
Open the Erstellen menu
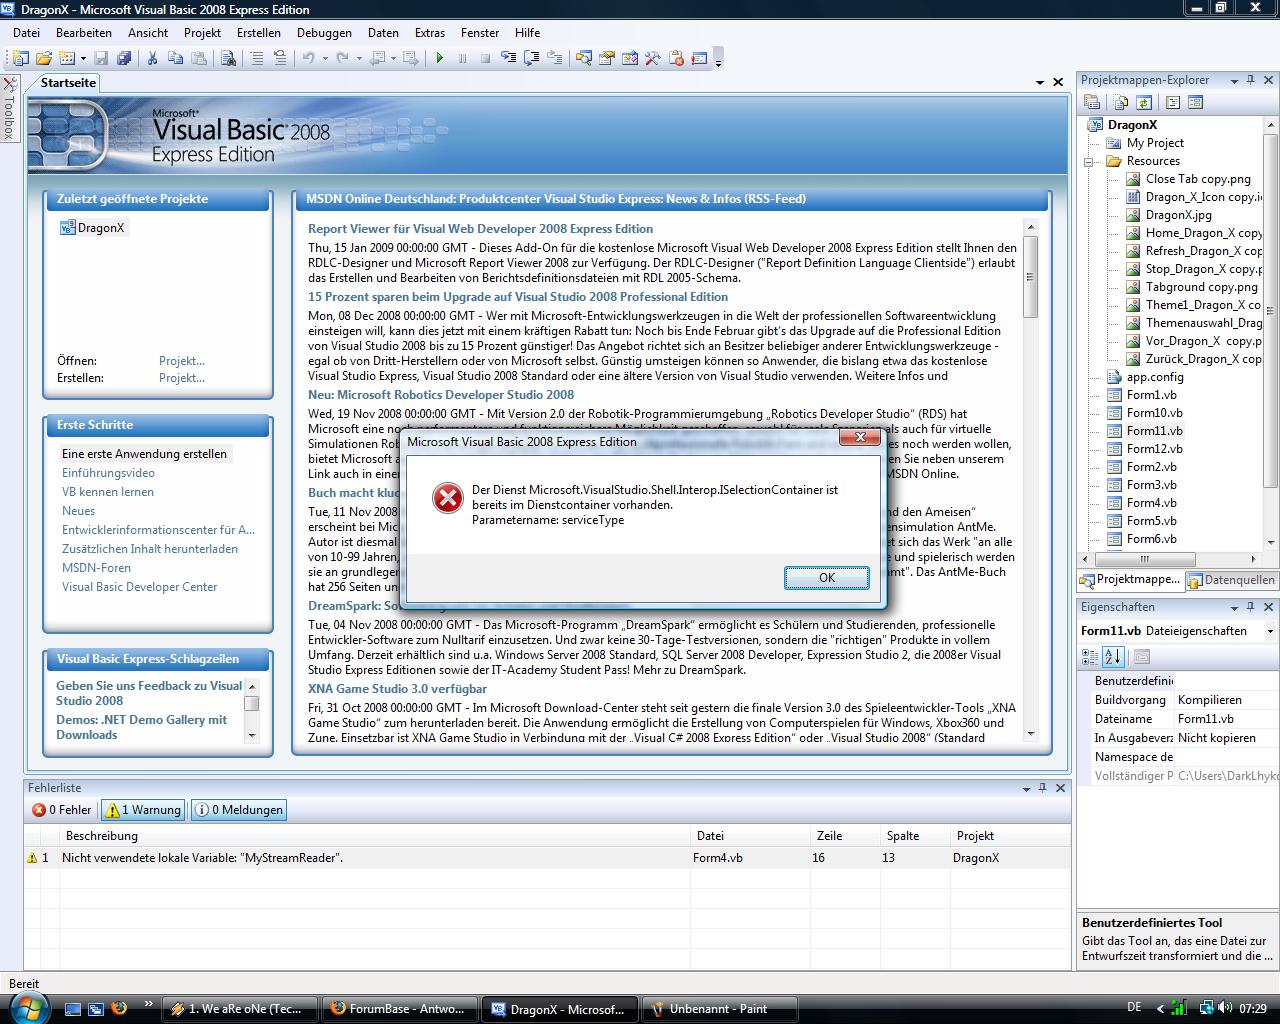pos(259,33)
